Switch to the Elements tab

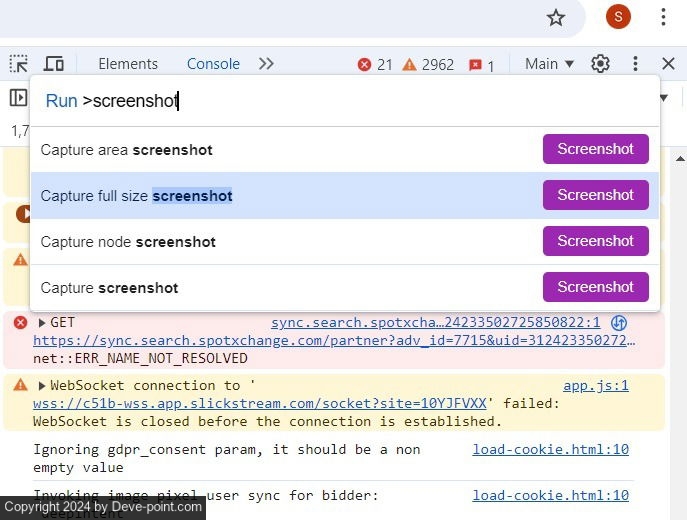click(128, 64)
